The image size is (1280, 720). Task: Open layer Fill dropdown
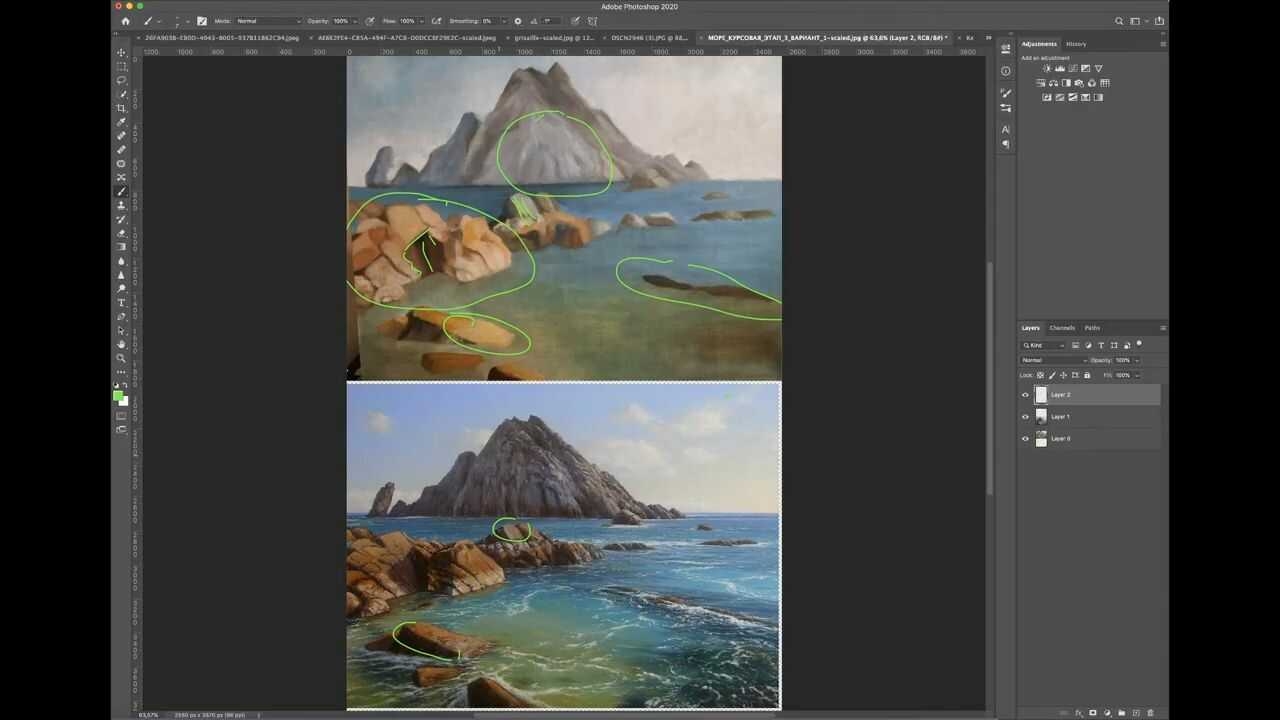tap(1136, 375)
